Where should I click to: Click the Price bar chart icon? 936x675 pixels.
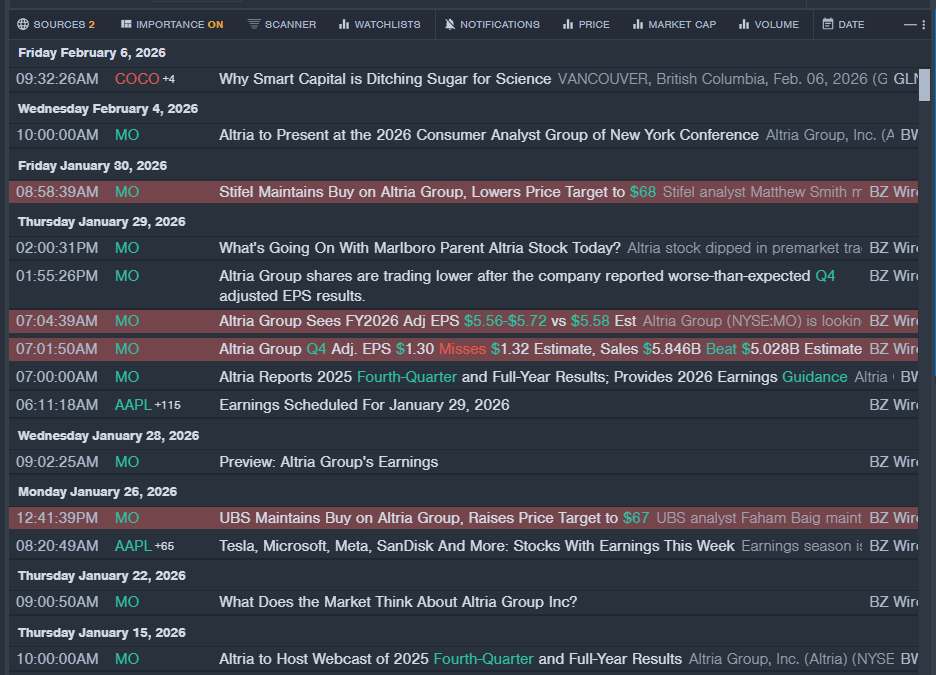[568, 24]
